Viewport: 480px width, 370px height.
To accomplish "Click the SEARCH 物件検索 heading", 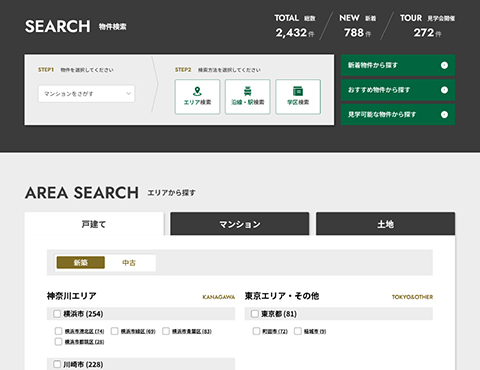I will pos(76,26).
